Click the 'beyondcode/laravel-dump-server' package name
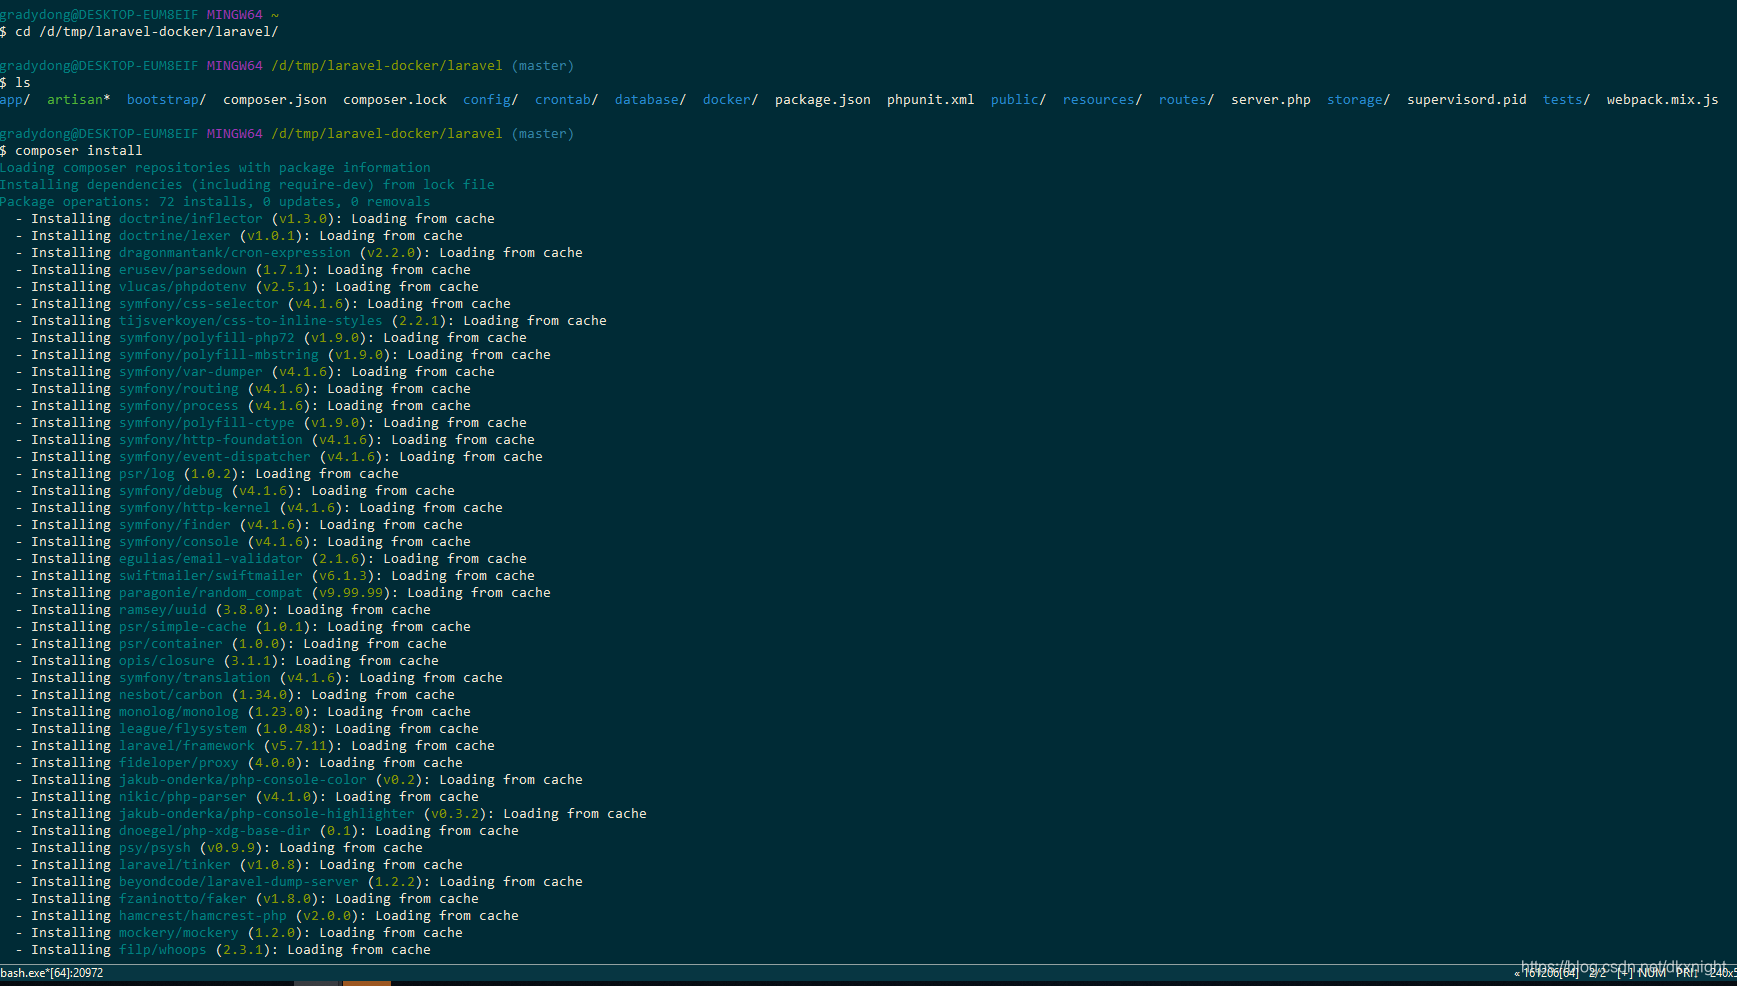 coord(239,882)
